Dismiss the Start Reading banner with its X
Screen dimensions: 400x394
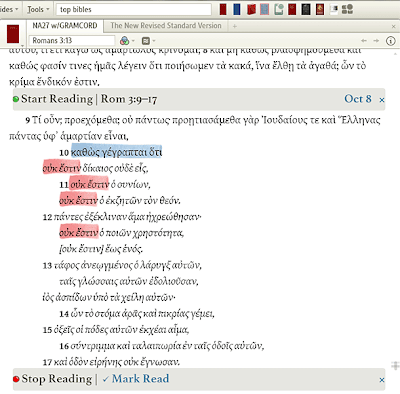click(x=382, y=100)
